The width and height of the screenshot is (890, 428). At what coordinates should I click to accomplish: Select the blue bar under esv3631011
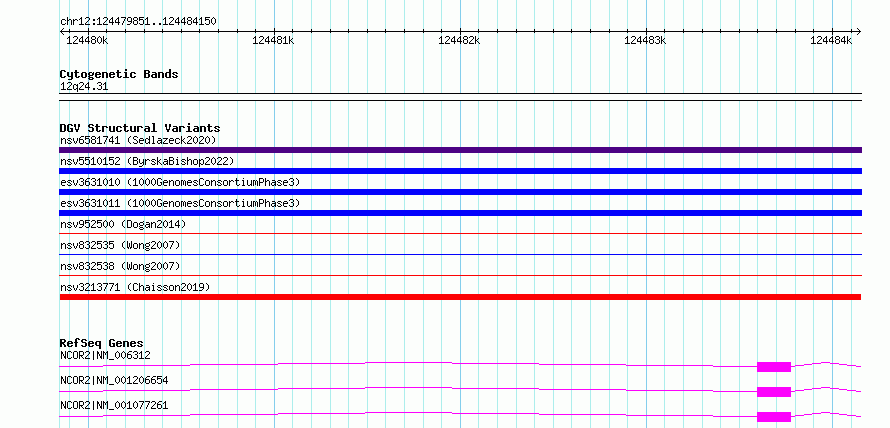pyautogui.click(x=460, y=213)
